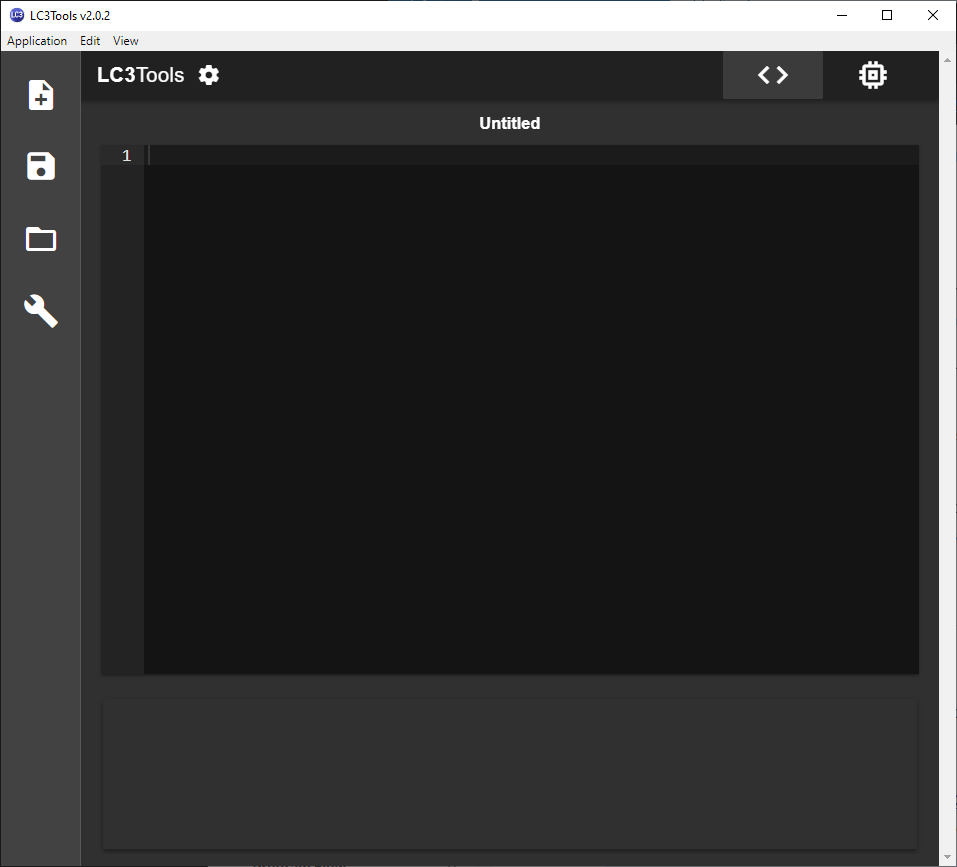Click the LC3 app icon in the title bar
This screenshot has height=867, width=957.
pos(17,15)
